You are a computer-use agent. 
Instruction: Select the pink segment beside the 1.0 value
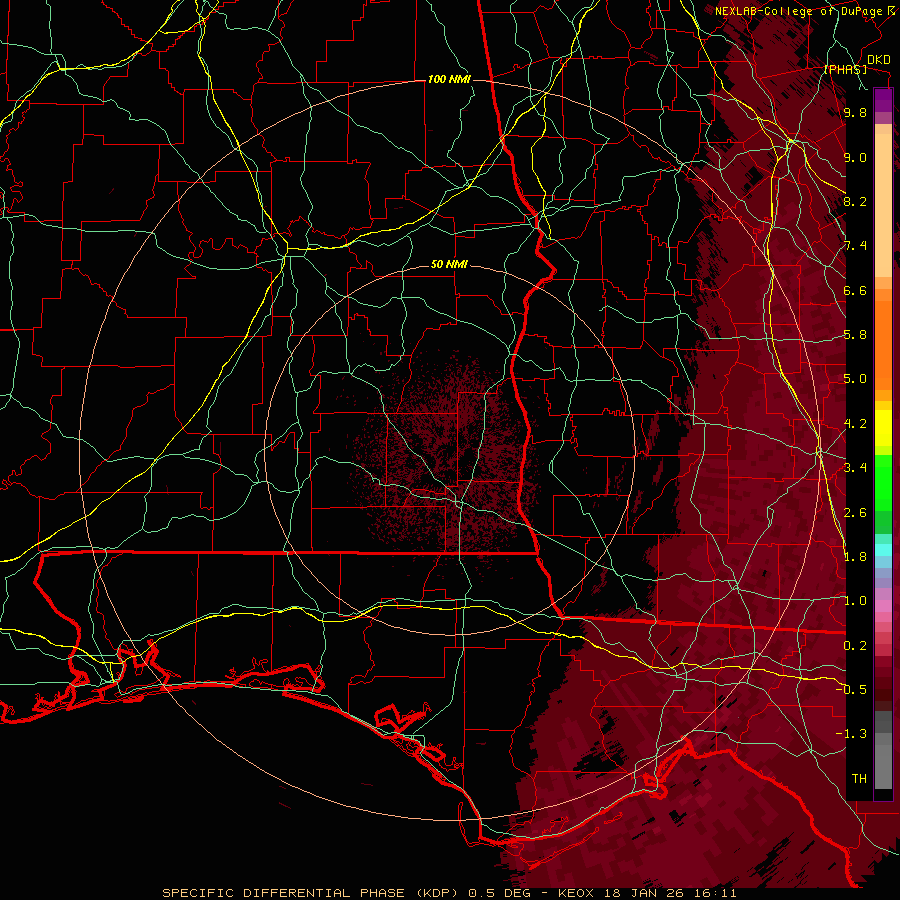(883, 605)
